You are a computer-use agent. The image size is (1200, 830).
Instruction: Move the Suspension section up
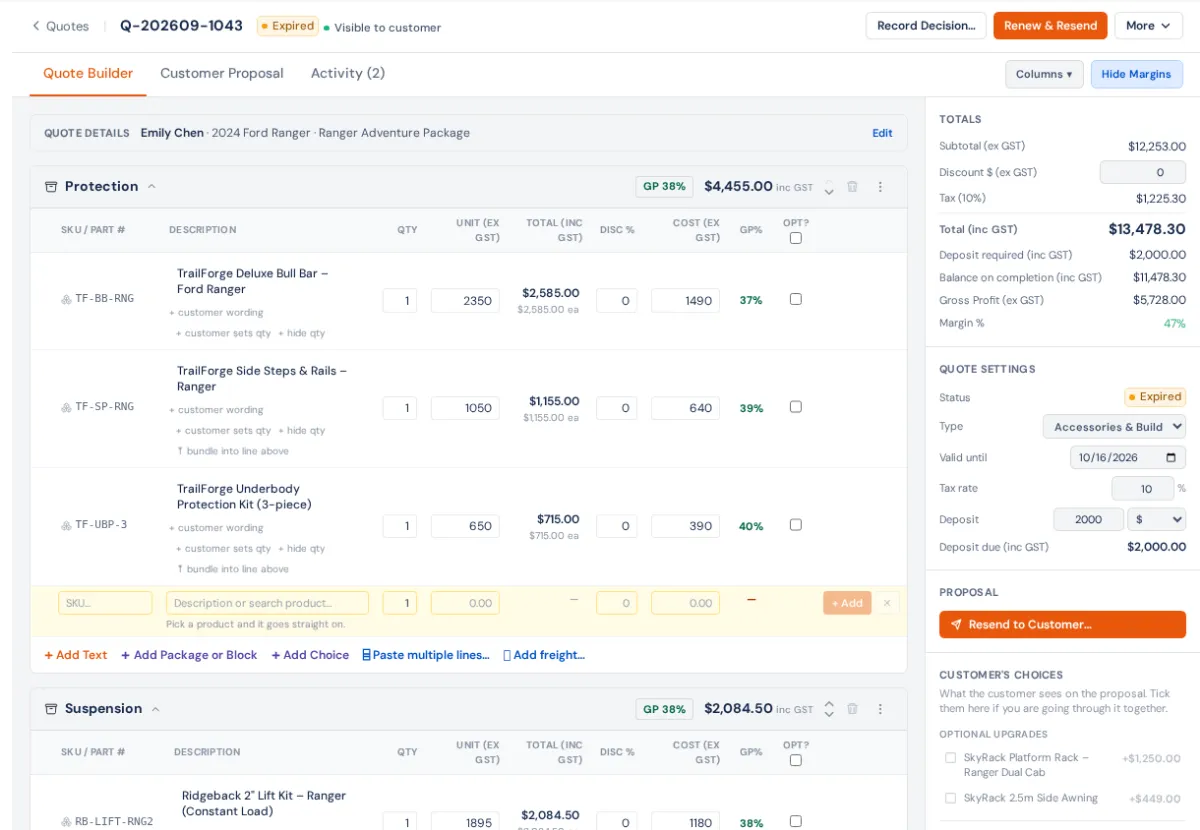click(x=829, y=704)
